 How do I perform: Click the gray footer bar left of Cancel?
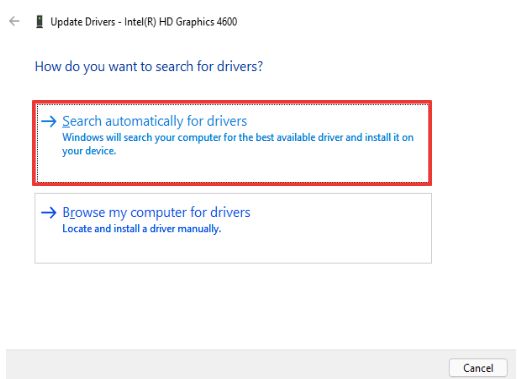point(227,365)
